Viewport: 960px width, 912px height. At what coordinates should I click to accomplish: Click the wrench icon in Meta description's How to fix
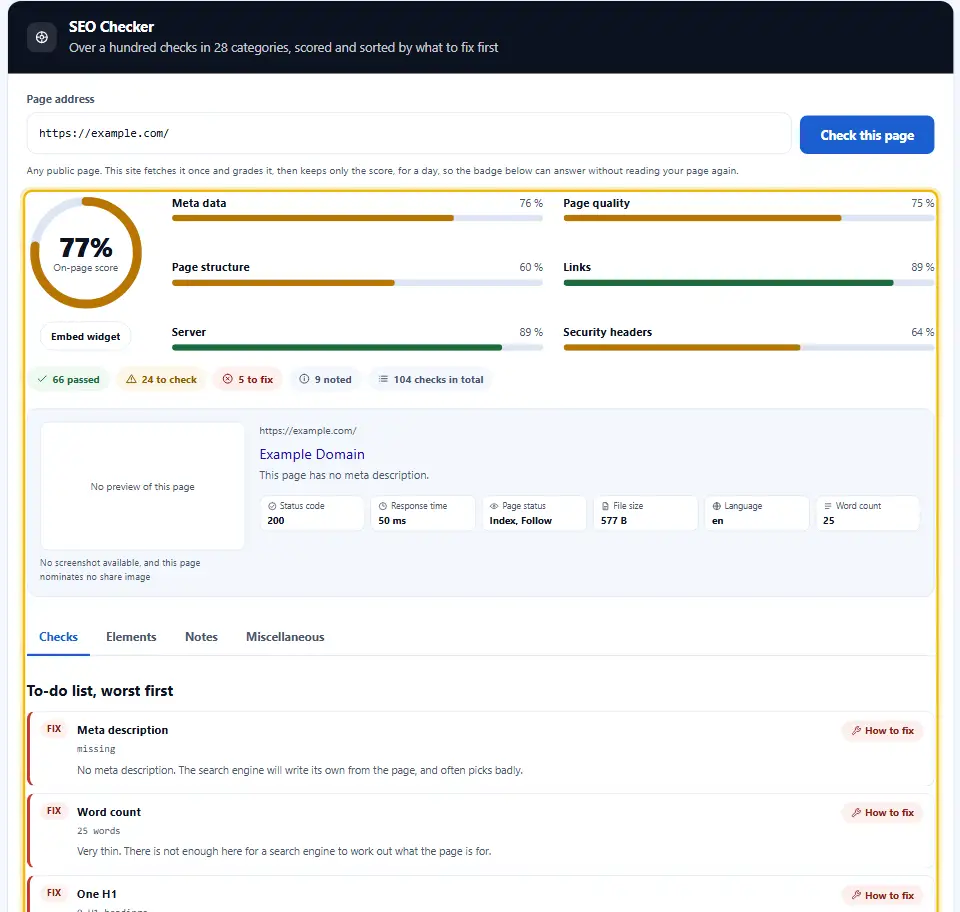coord(857,731)
